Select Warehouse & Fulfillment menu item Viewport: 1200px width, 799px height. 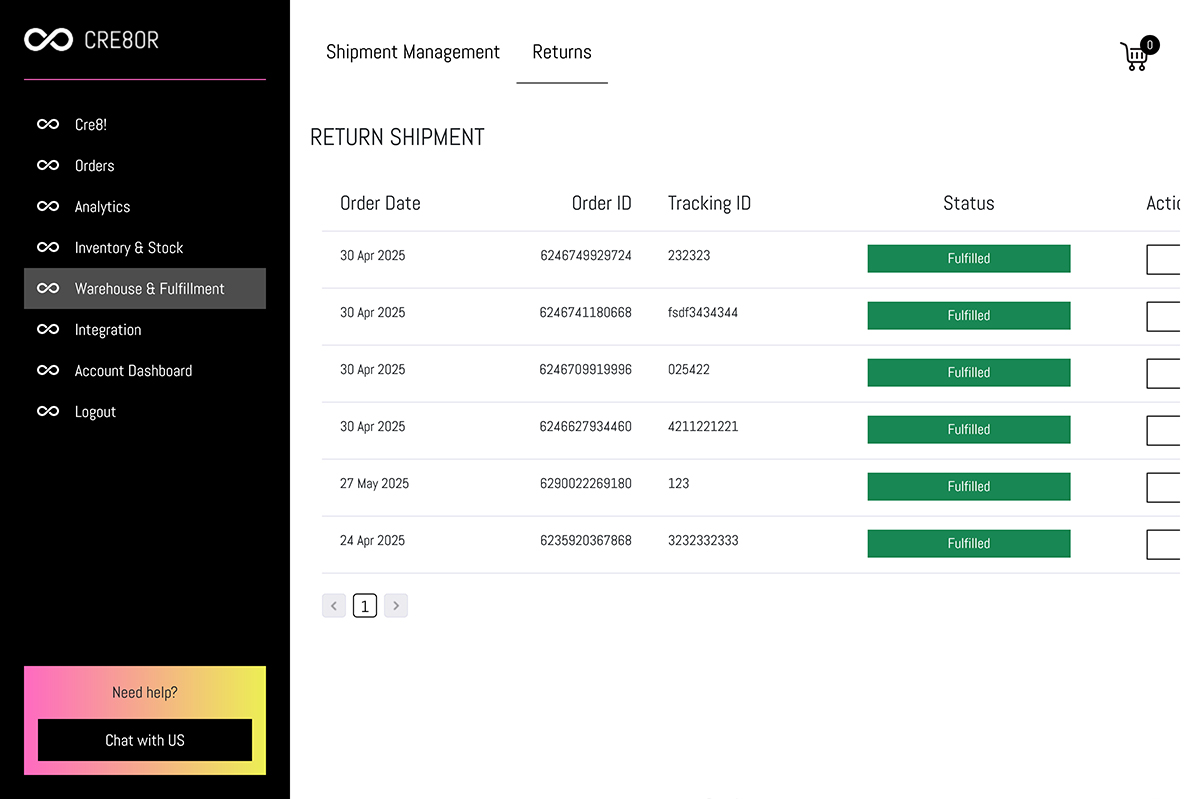(x=145, y=289)
